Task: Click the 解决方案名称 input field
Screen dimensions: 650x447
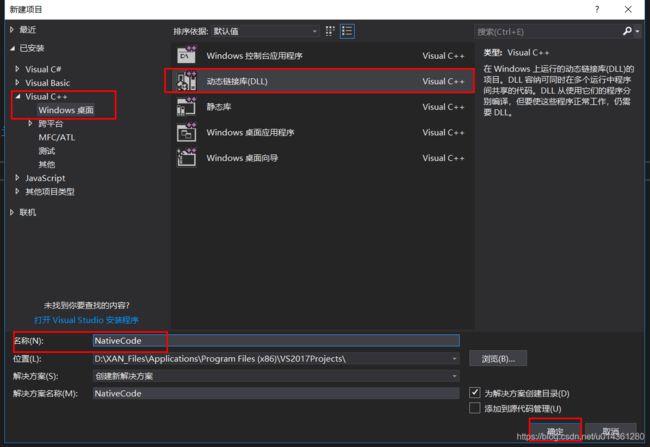Action: coord(276,394)
